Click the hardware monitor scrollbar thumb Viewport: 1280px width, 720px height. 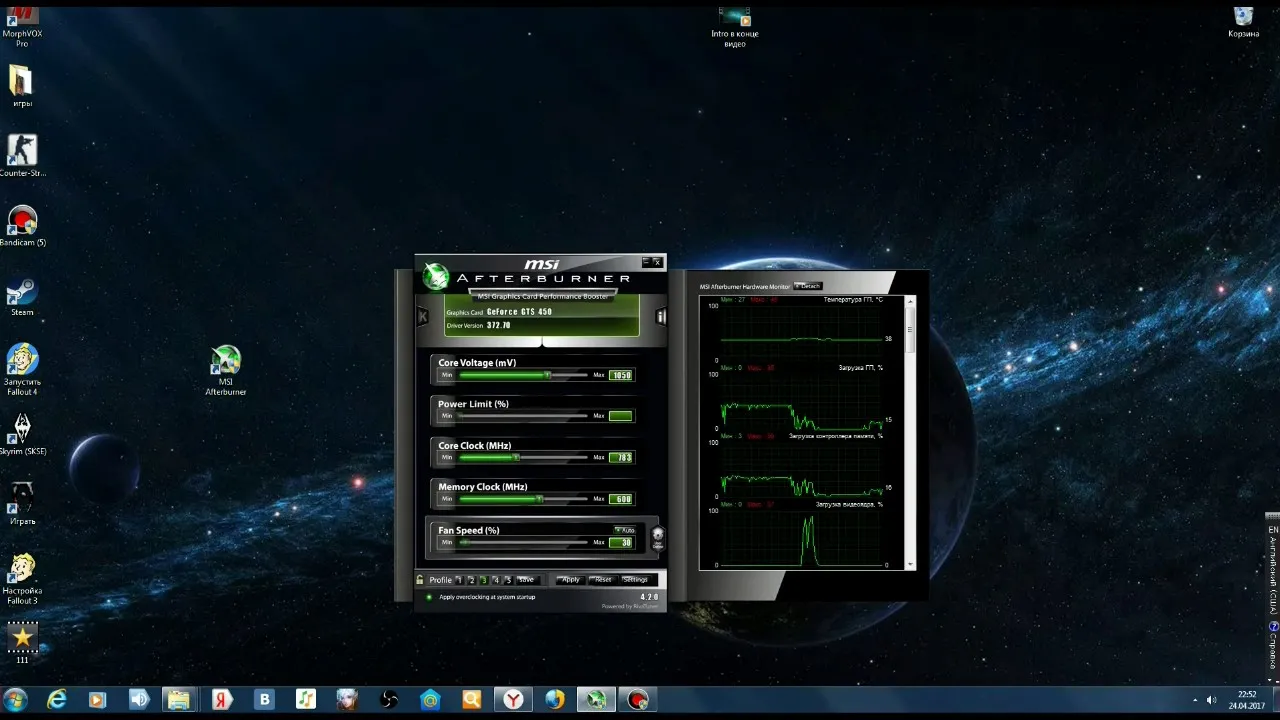click(x=910, y=329)
